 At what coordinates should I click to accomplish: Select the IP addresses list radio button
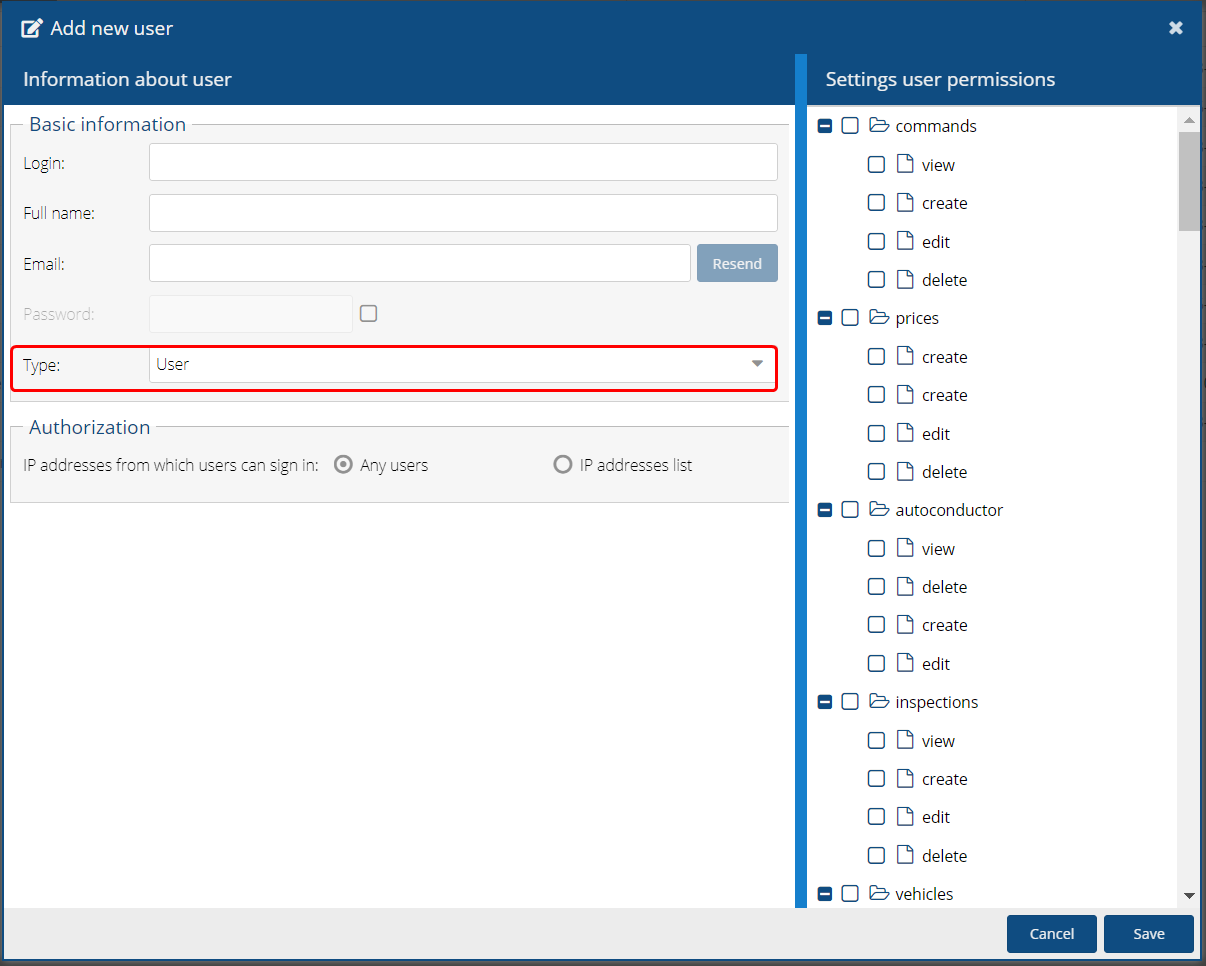[563, 465]
